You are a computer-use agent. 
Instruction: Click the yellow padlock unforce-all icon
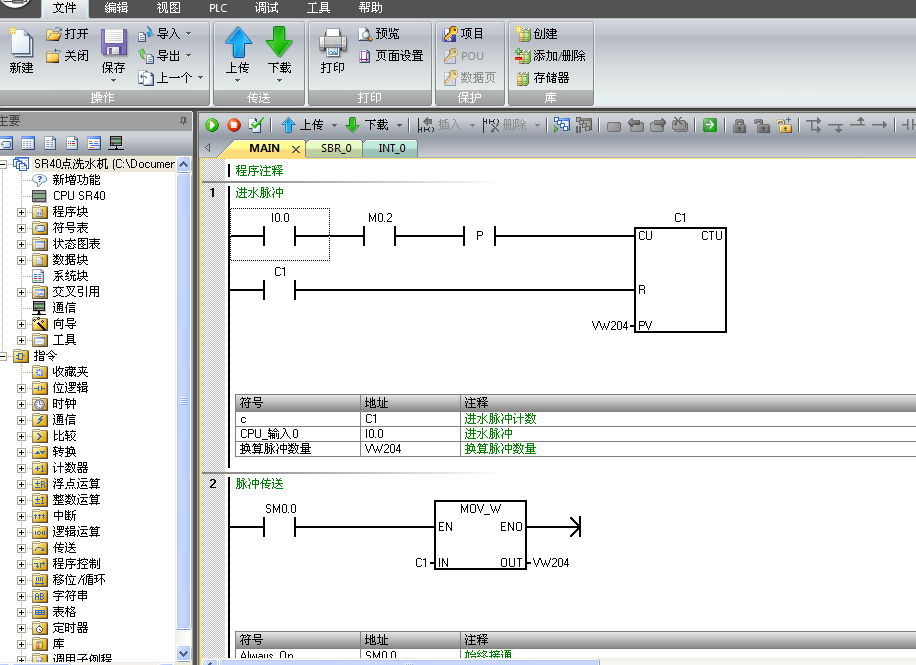pyautogui.click(x=784, y=125)
